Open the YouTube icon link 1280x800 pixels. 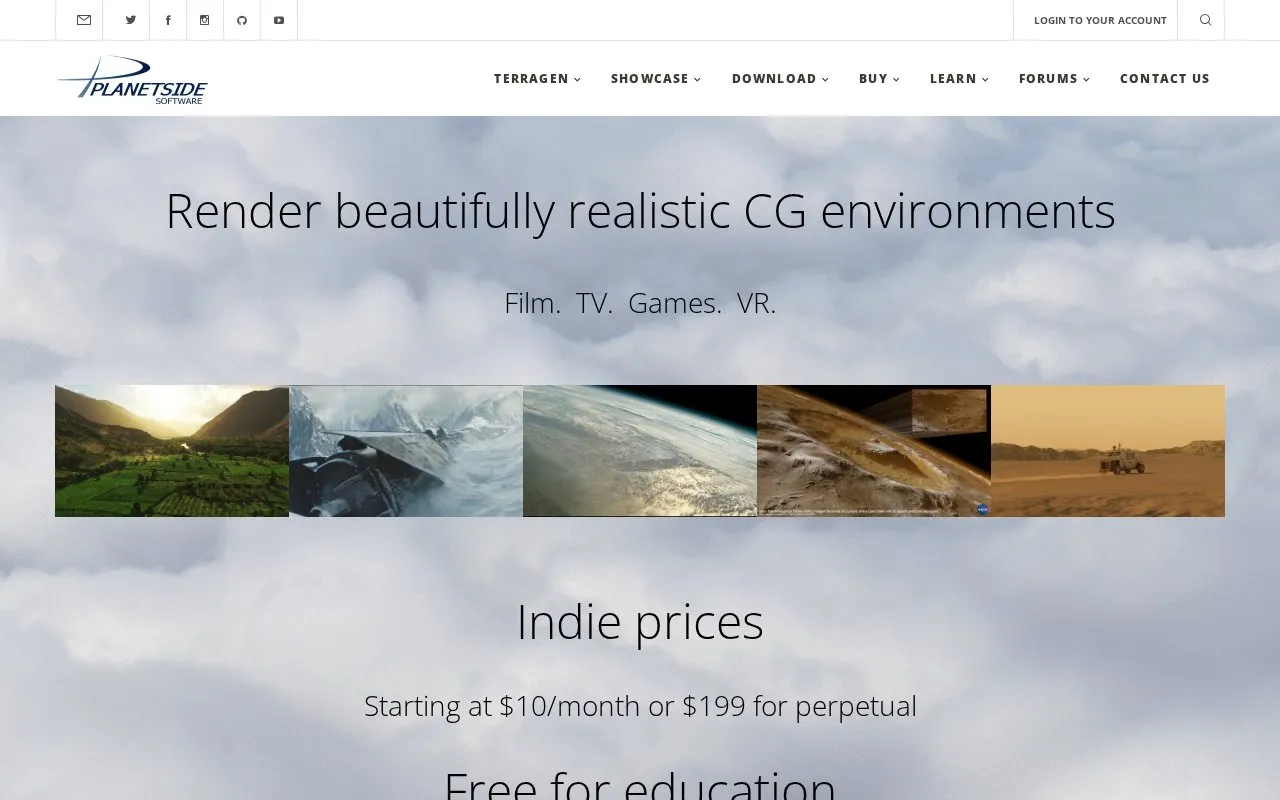tap(279, 20)
